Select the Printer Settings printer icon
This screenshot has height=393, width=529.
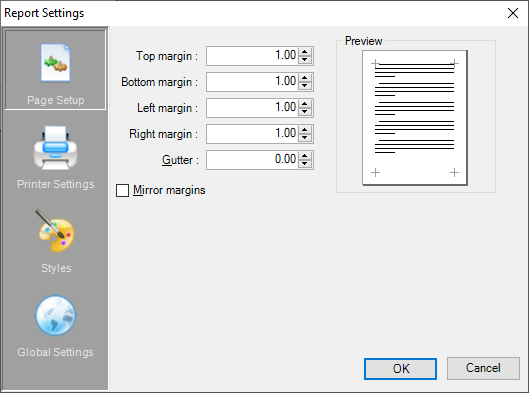55,147
